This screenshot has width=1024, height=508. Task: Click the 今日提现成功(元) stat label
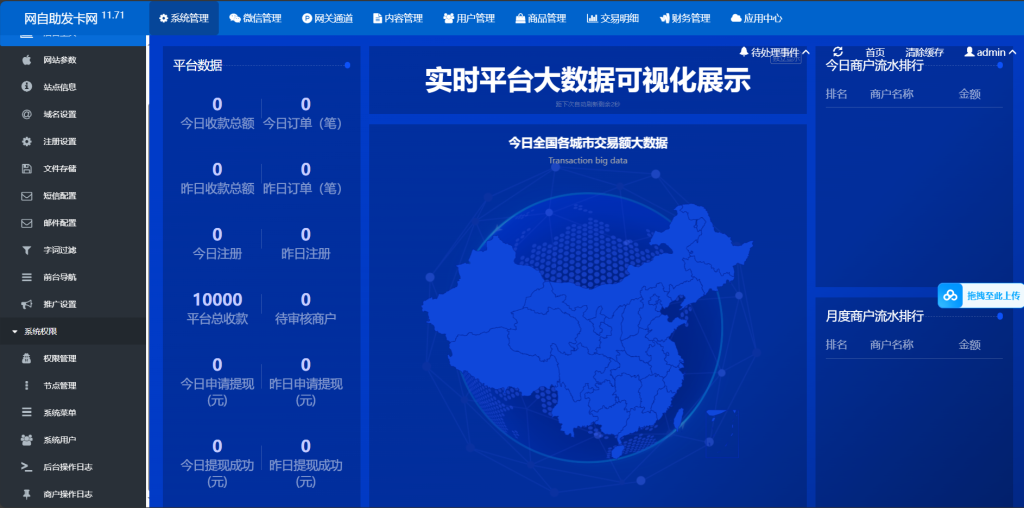(217, 474)
